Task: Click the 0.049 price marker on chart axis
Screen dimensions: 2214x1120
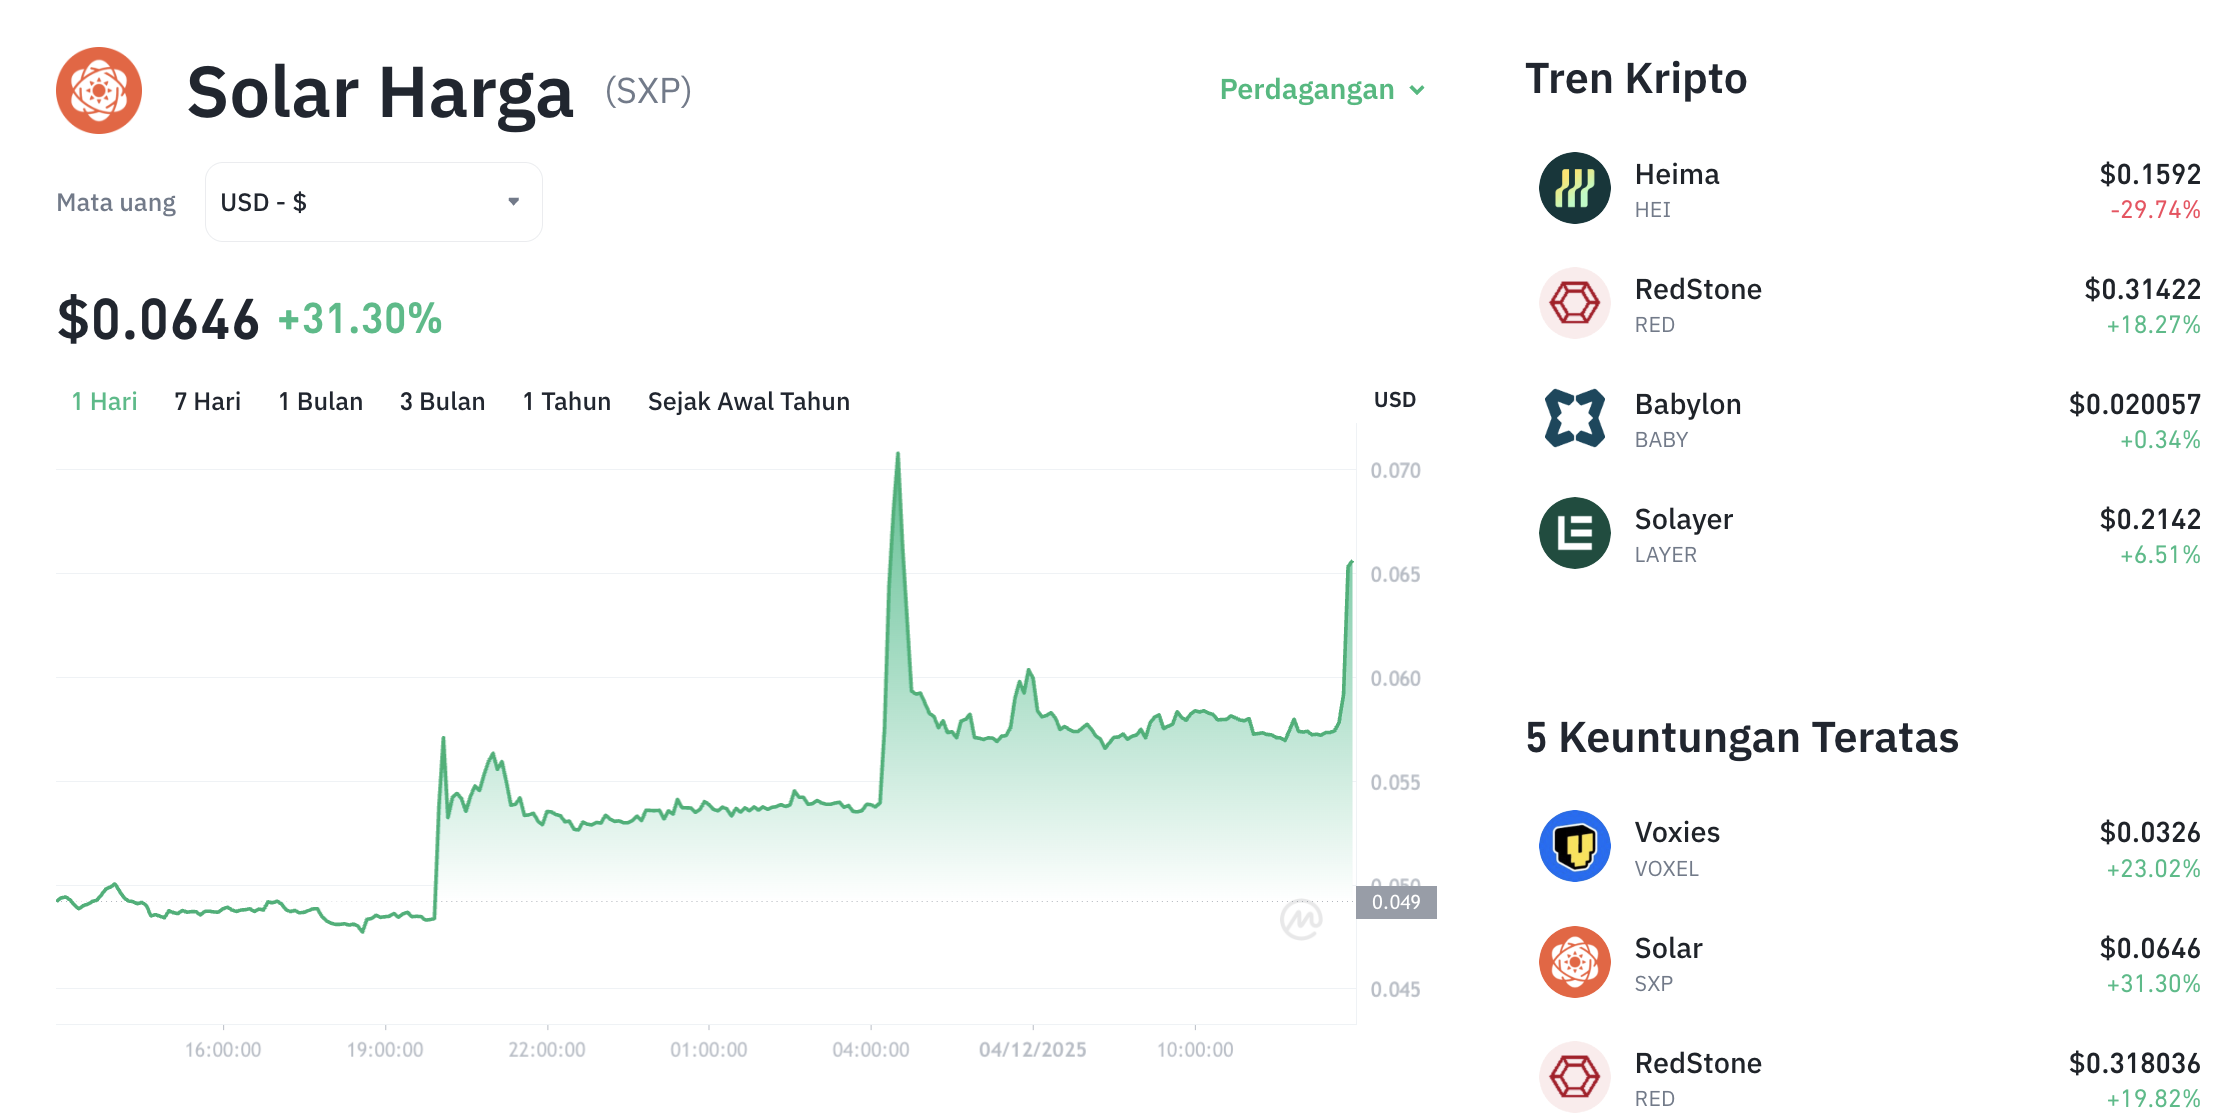Action: pos(1397,903)
